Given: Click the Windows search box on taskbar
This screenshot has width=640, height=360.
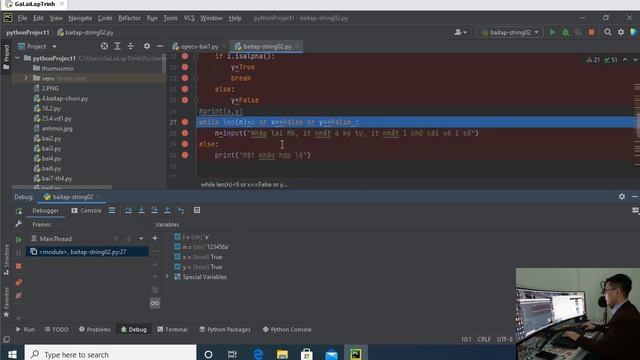Looking at the screenshot, I should tap(111, 353).
